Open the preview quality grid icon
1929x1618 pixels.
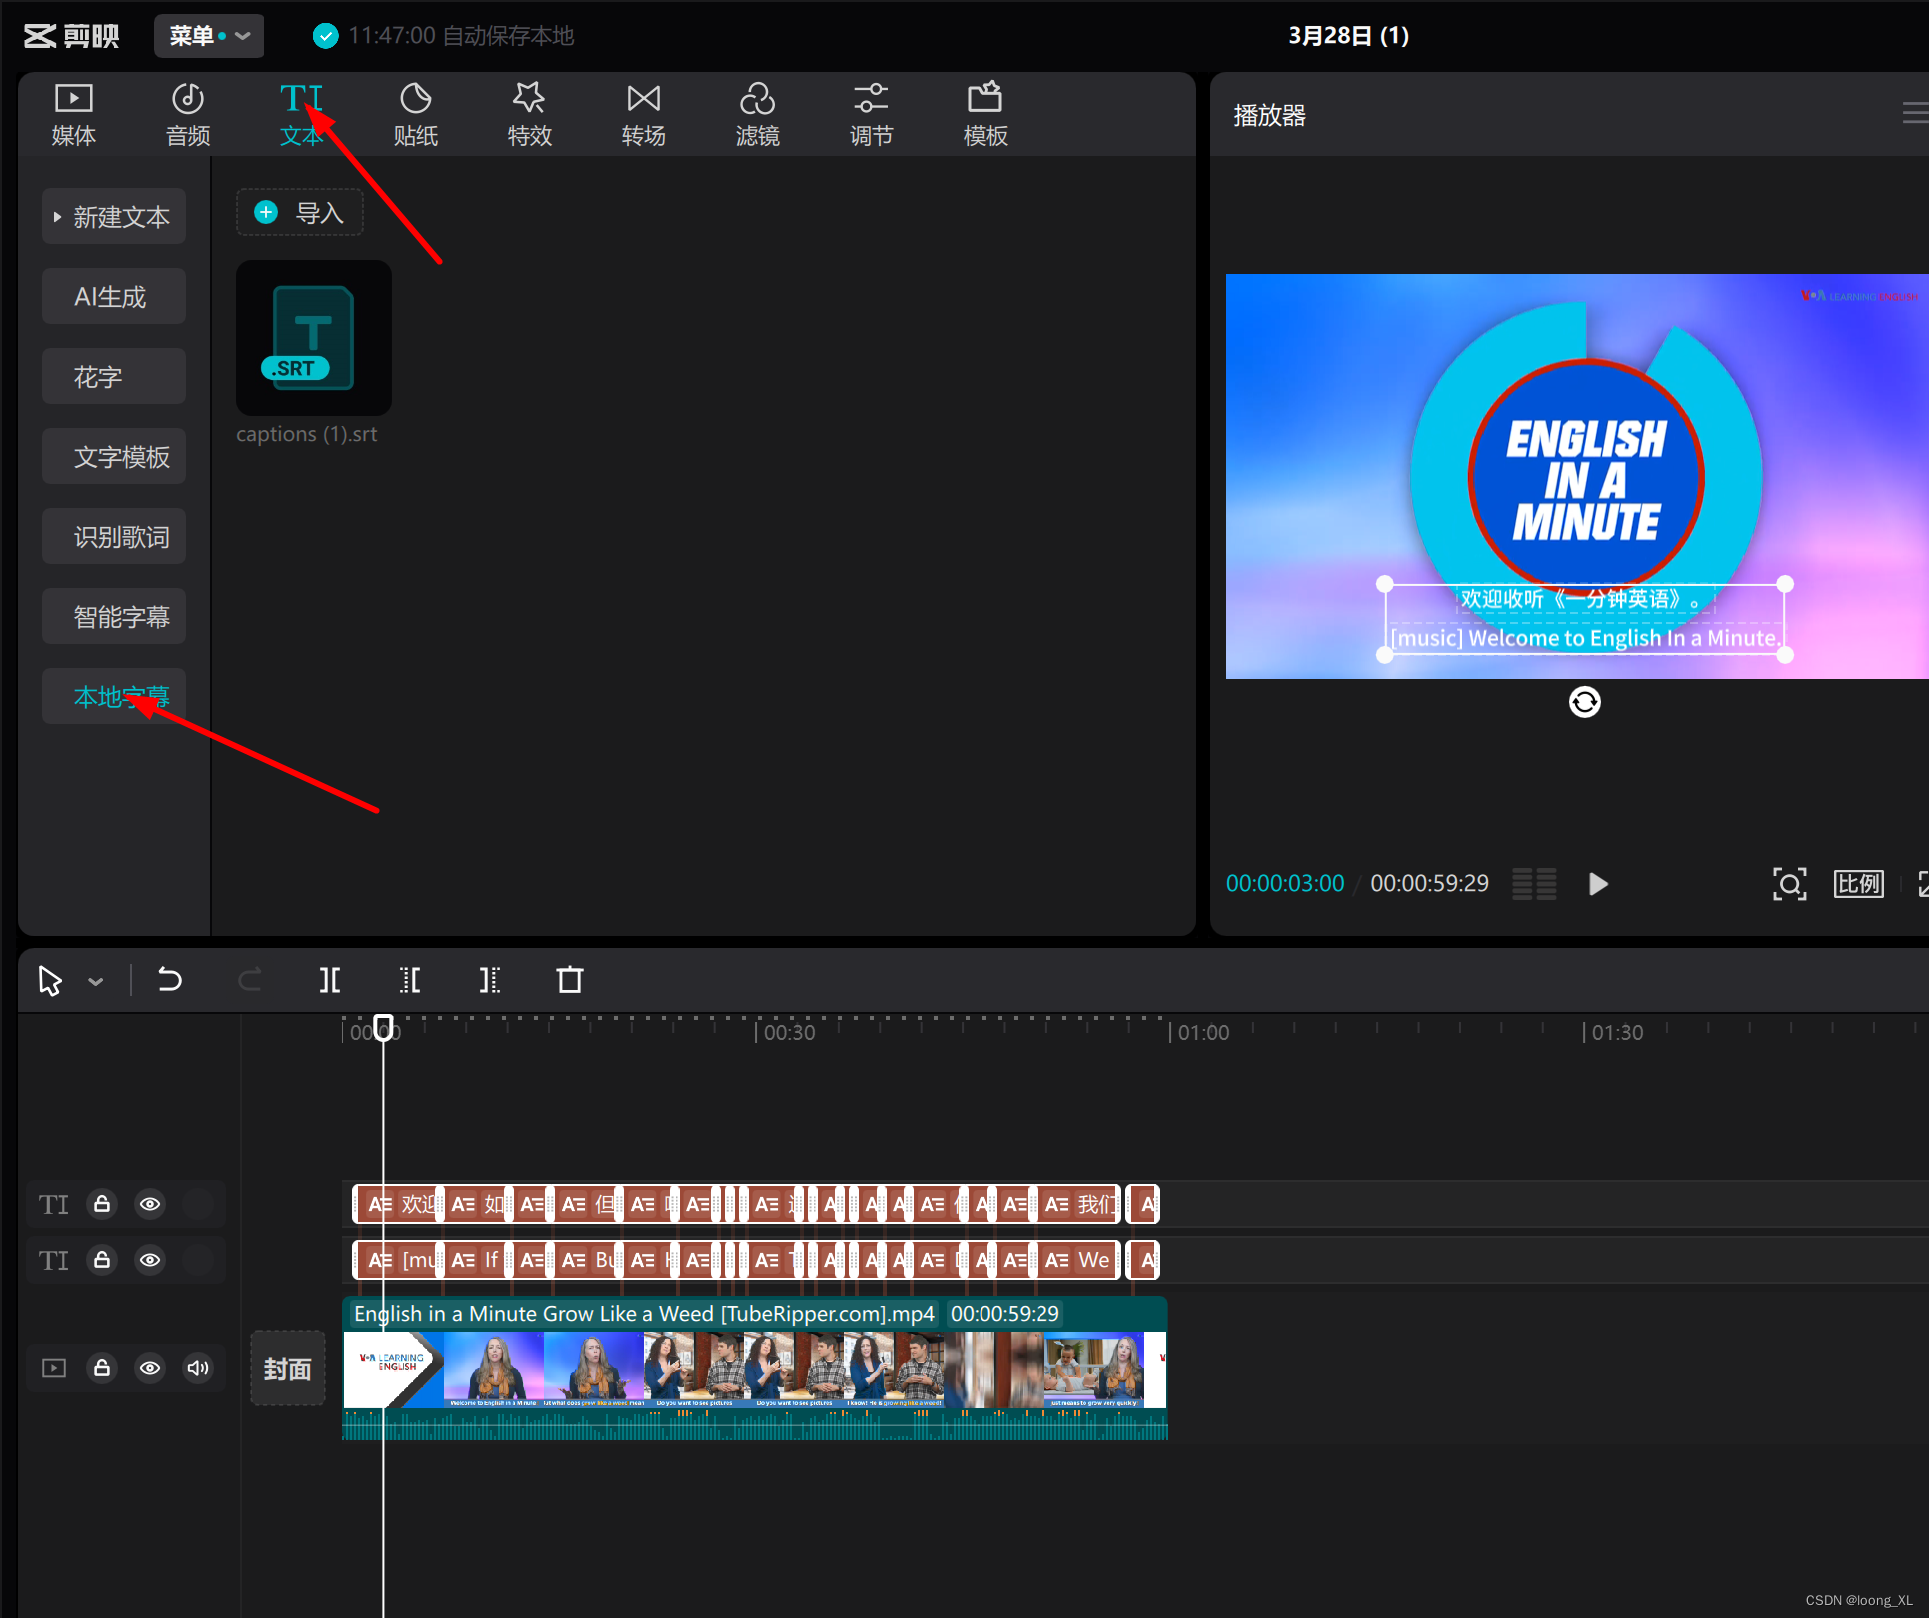(1534, 884)
